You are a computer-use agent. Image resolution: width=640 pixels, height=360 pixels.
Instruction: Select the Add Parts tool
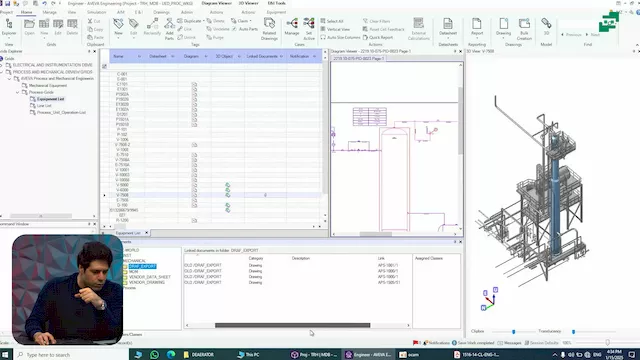(x=169, y=29)
